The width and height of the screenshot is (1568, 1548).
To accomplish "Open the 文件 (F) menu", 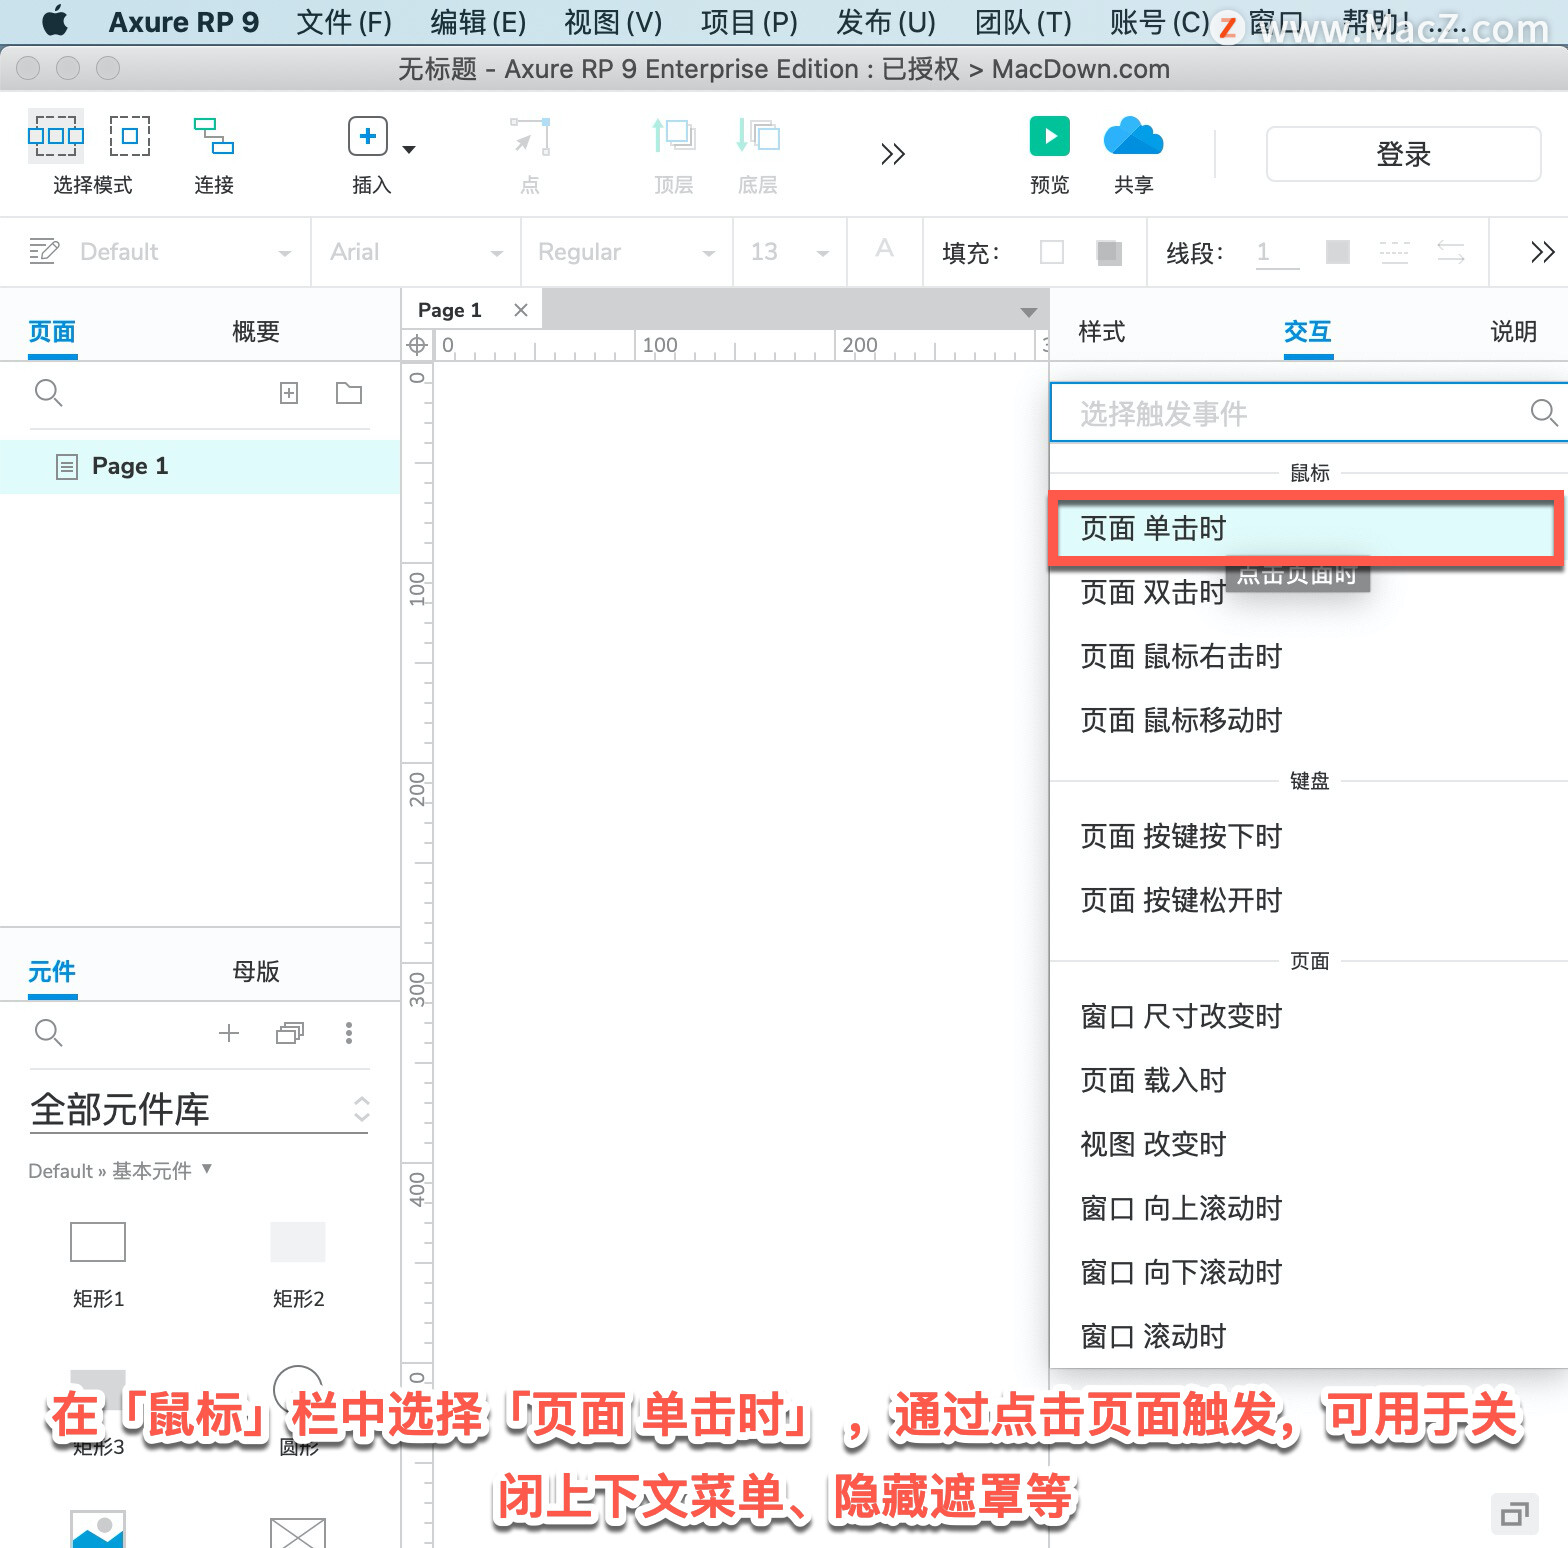I will click(x=344, y=22).
